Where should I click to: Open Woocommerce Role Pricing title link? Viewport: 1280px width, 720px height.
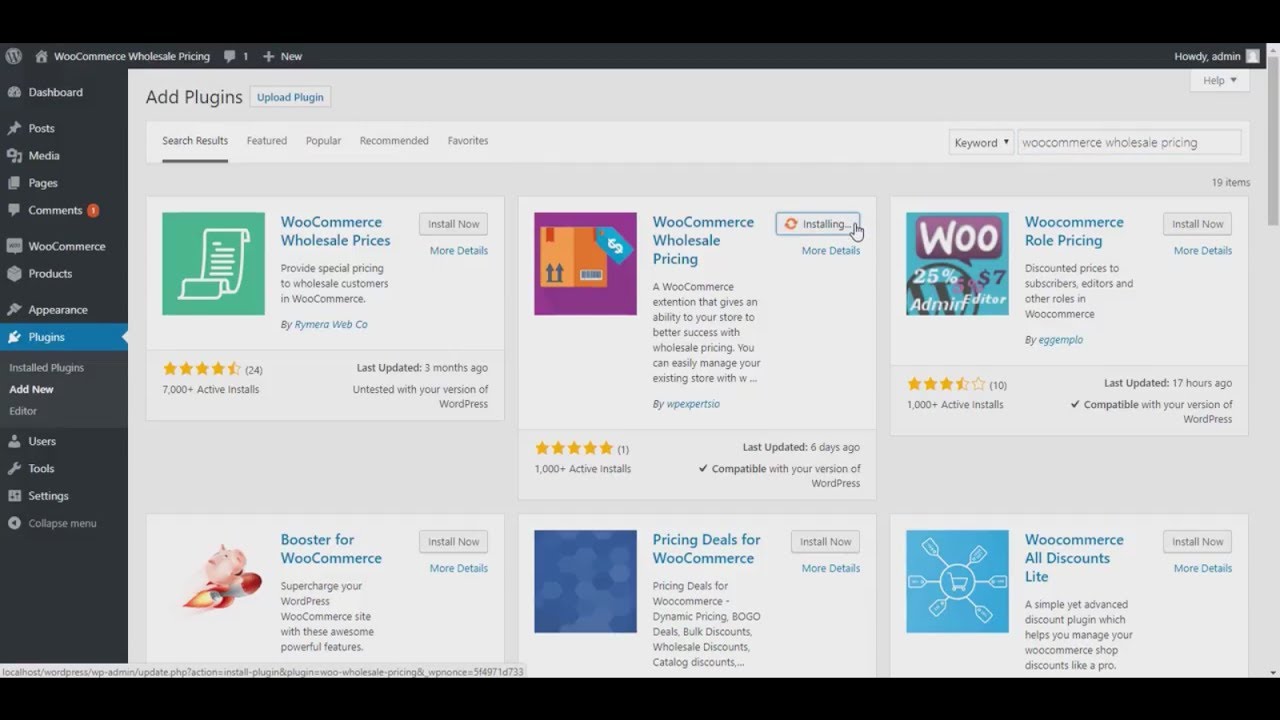1074,231
